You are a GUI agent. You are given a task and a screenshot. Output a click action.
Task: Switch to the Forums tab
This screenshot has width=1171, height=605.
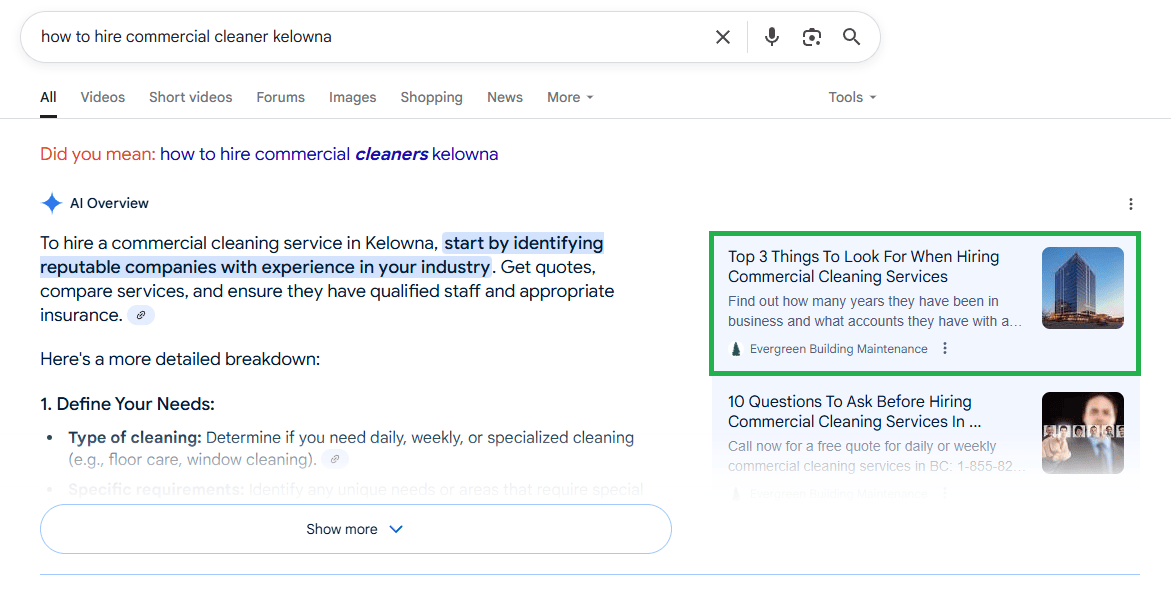[280, 97]
